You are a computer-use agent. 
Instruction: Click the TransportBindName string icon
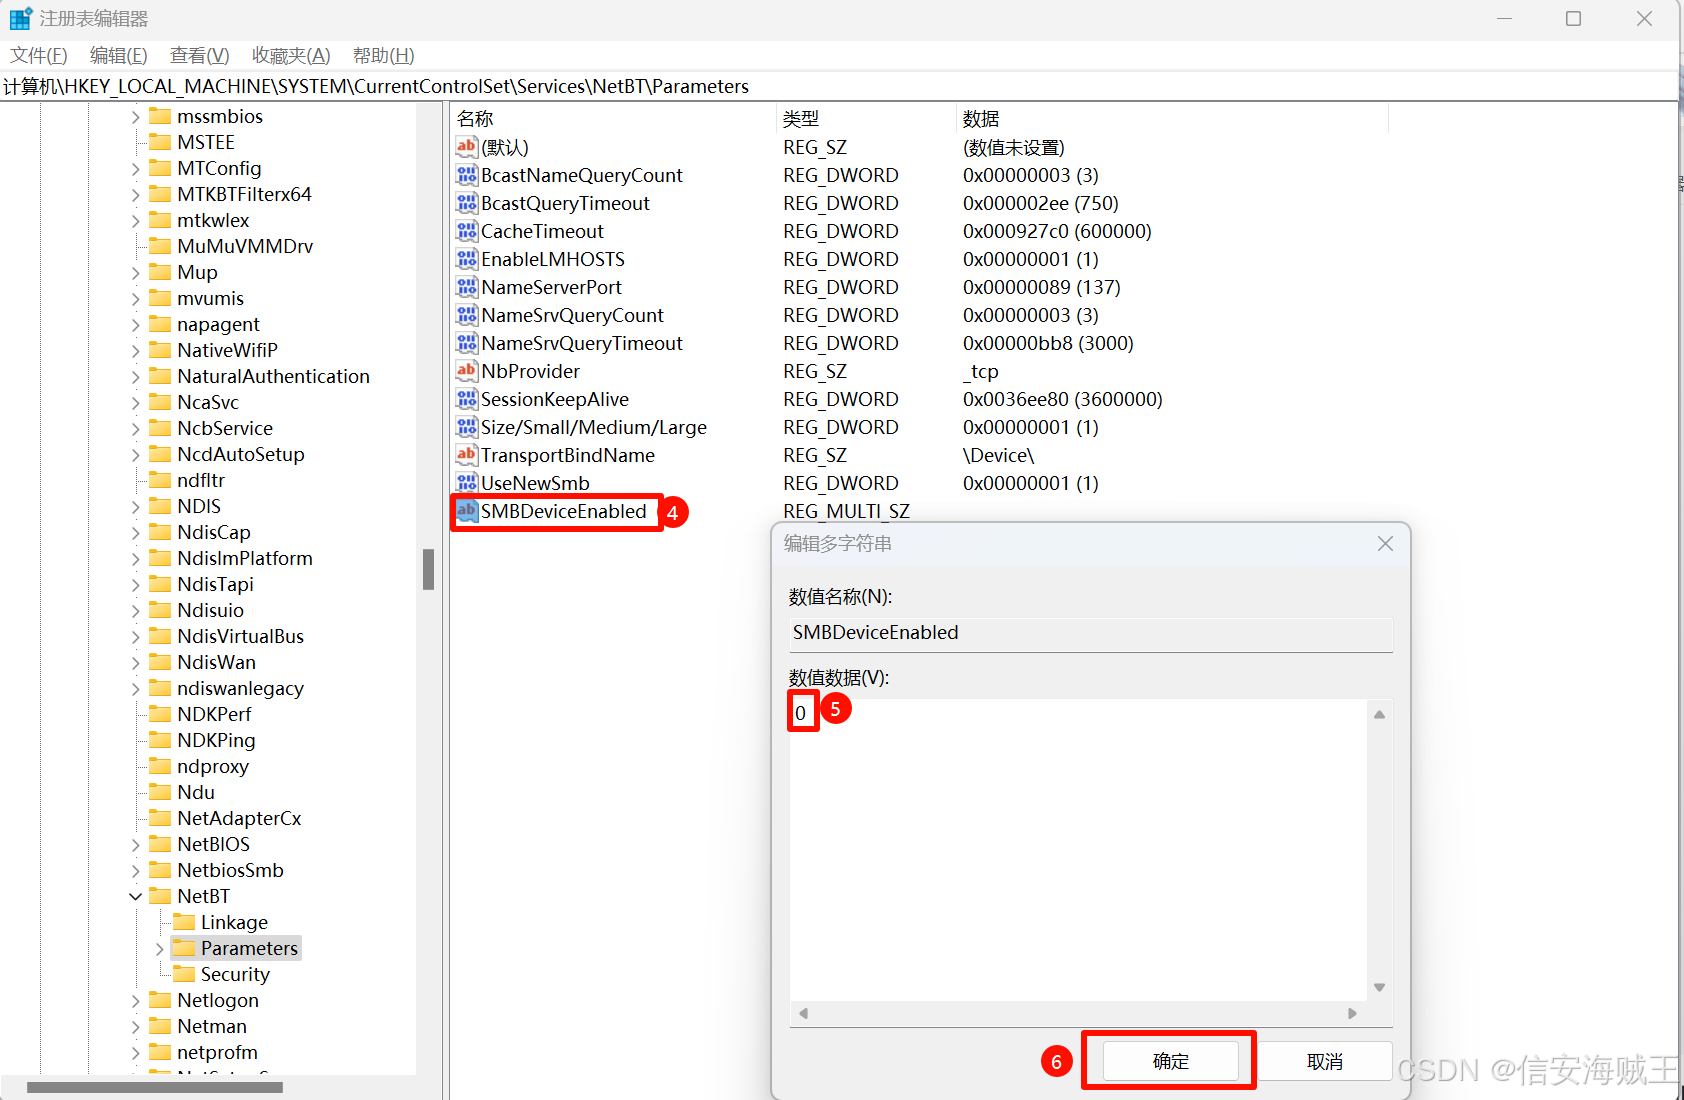pyautogui.click(x=466, y=455)
